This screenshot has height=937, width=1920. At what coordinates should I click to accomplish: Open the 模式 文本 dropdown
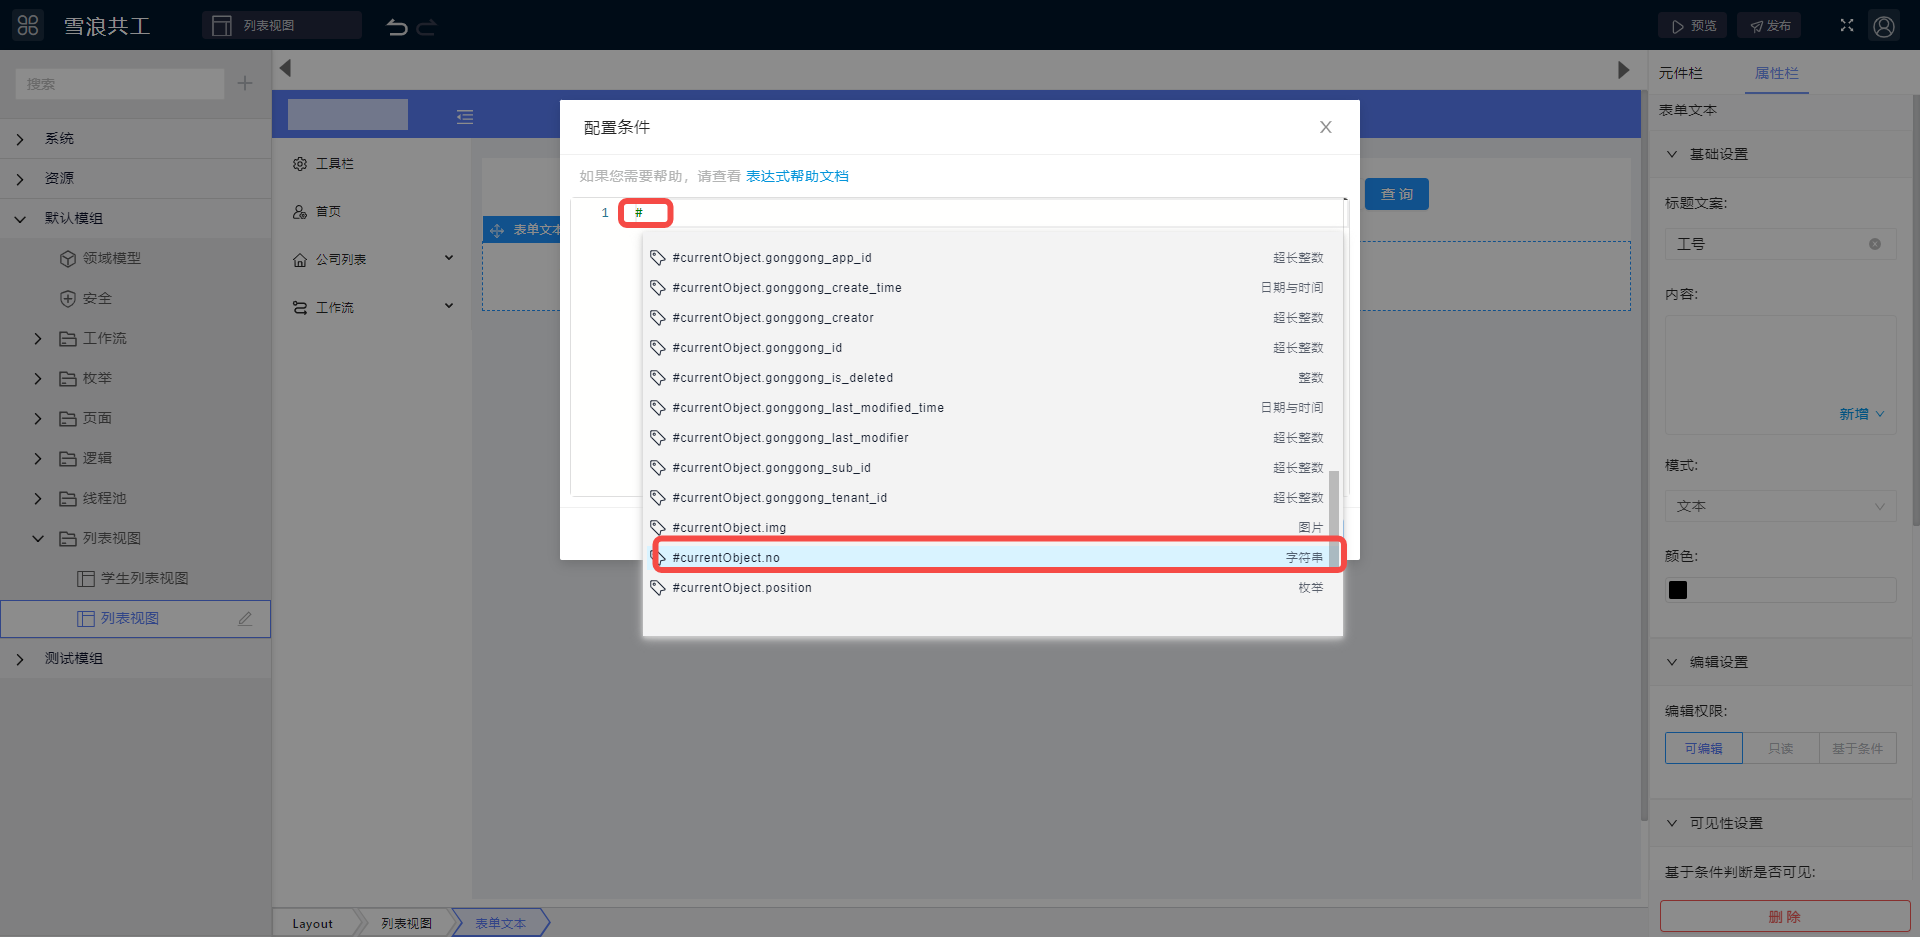pyautogui.click(x=1780, y=506)
